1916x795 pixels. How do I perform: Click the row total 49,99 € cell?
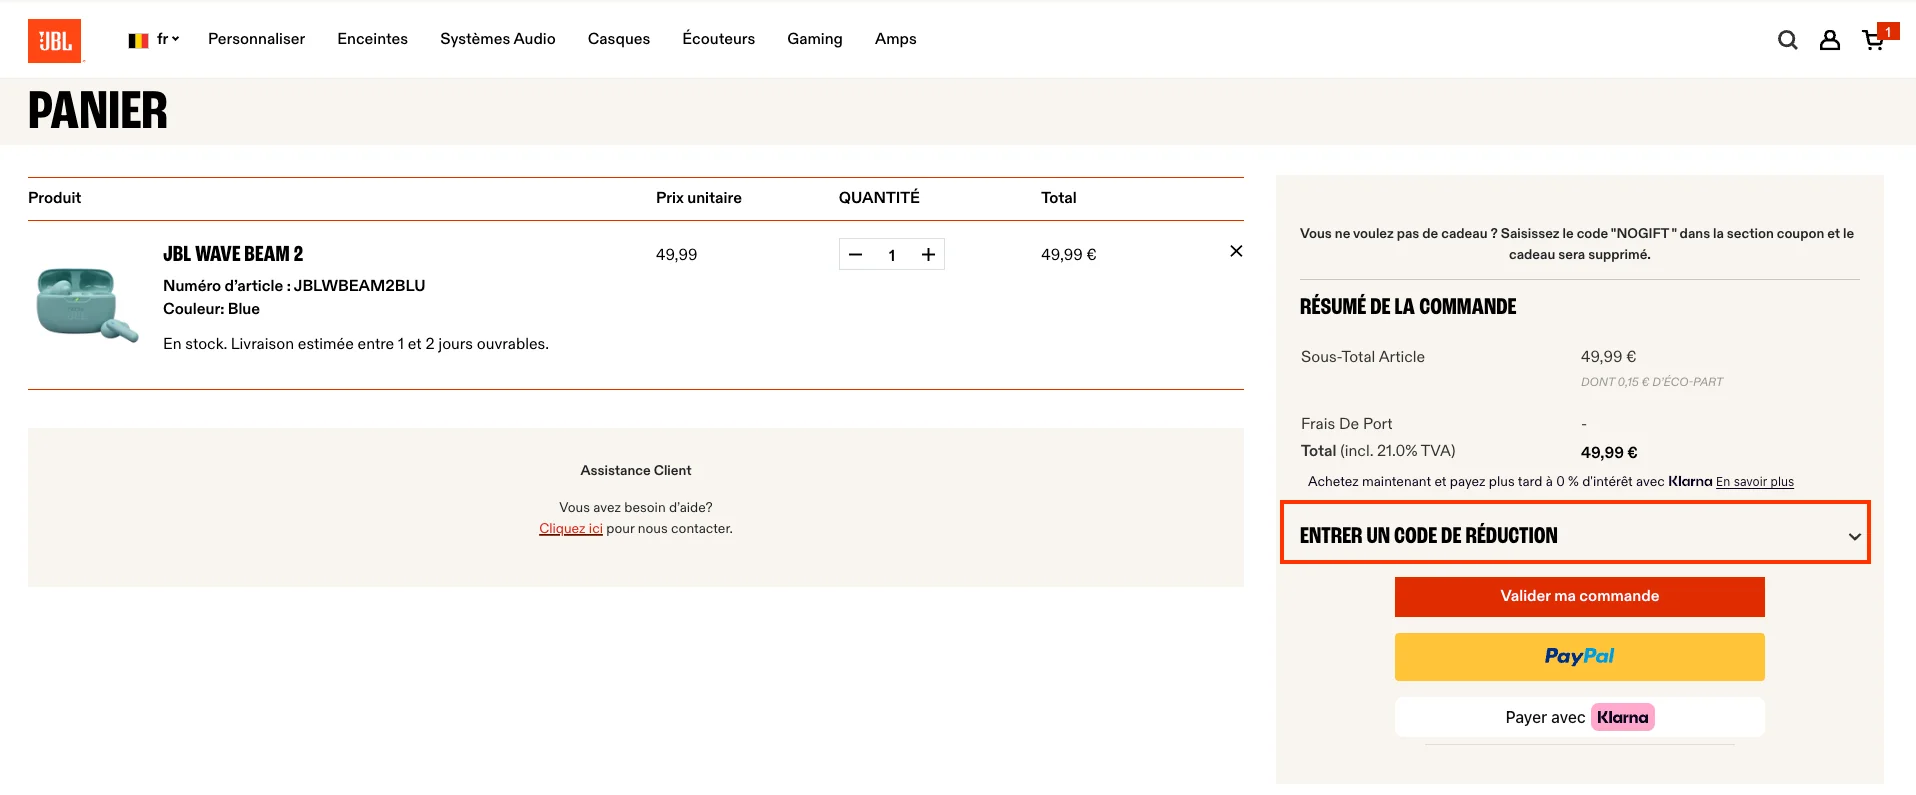pyautogui.click(x=1068, y=255)
